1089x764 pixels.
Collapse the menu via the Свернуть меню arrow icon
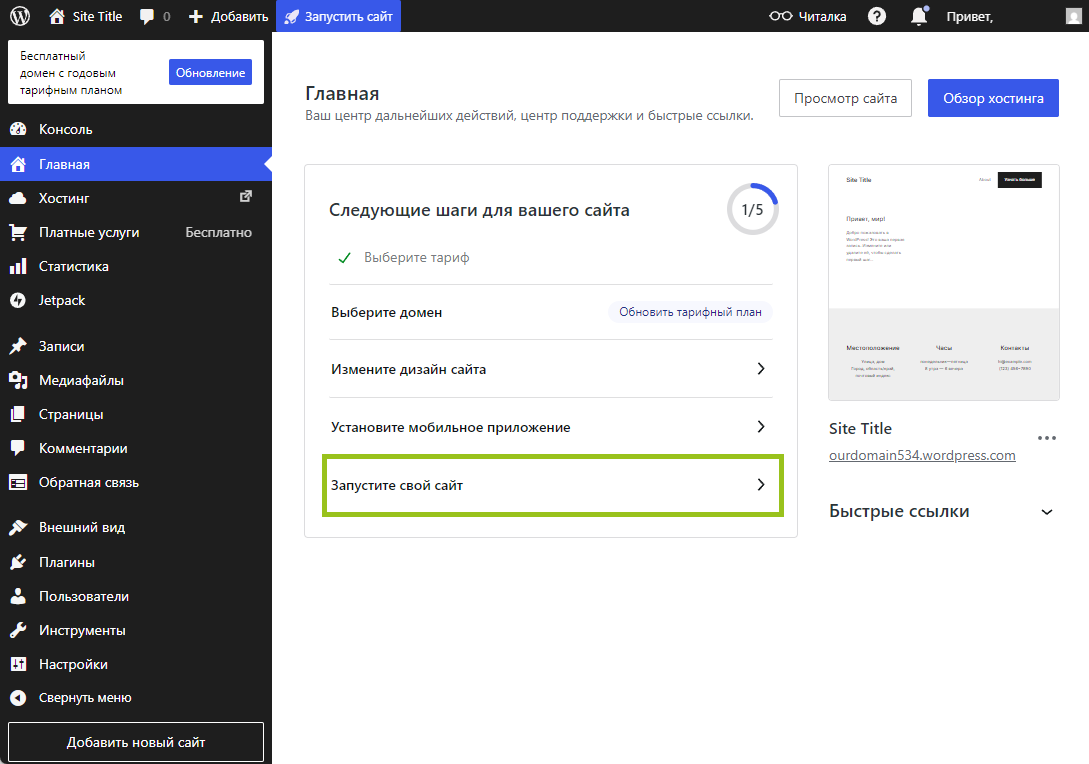(18, 698)
